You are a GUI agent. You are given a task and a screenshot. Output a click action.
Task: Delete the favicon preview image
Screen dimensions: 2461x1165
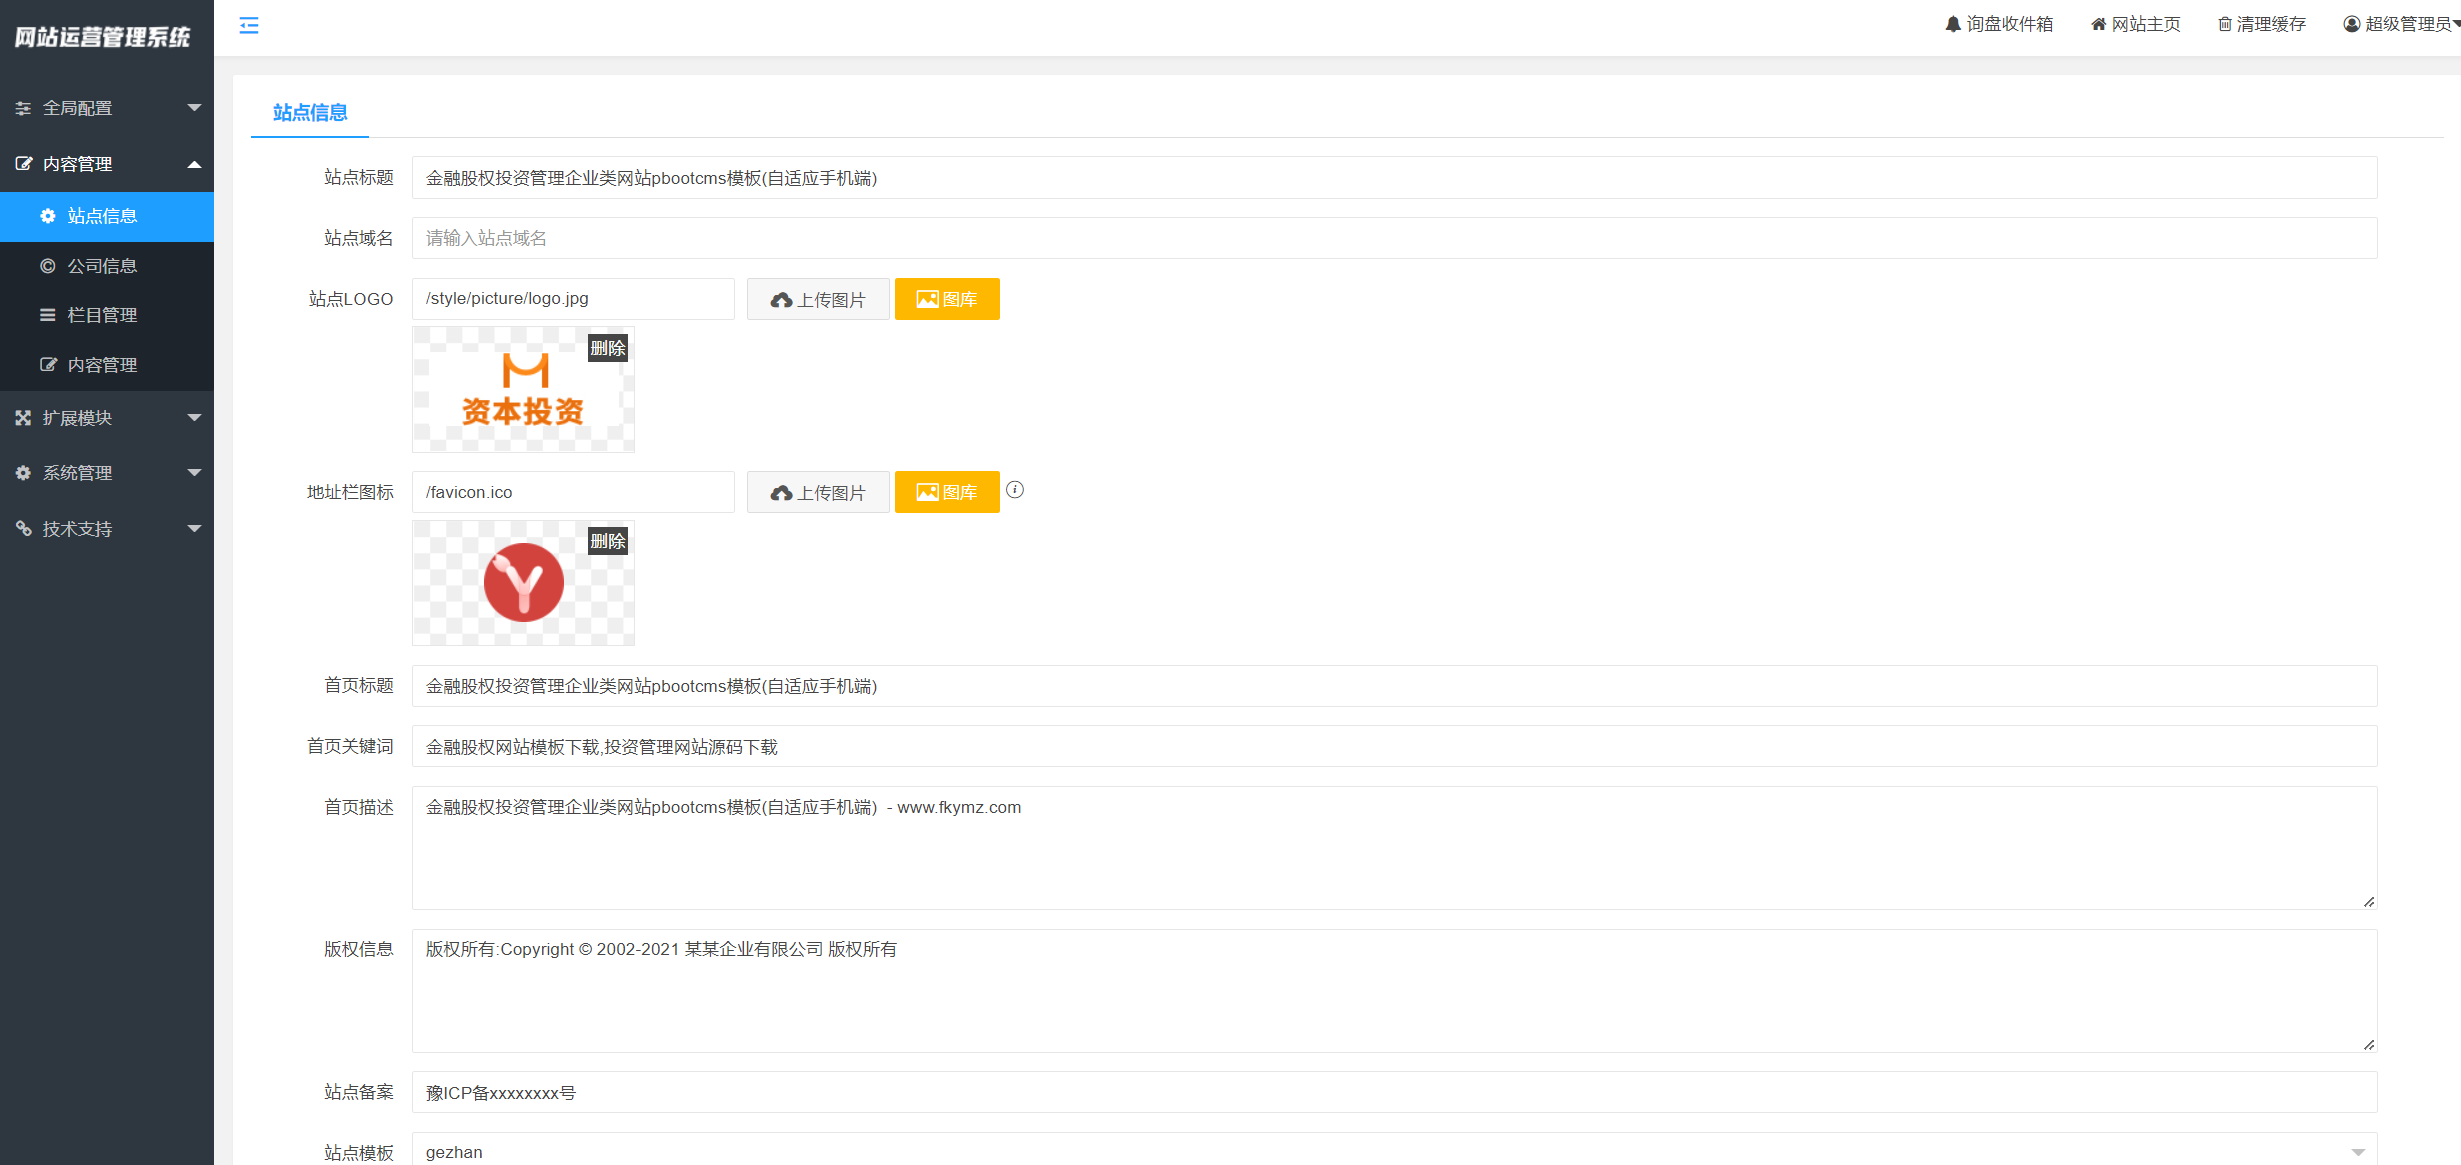click(607, 541)
